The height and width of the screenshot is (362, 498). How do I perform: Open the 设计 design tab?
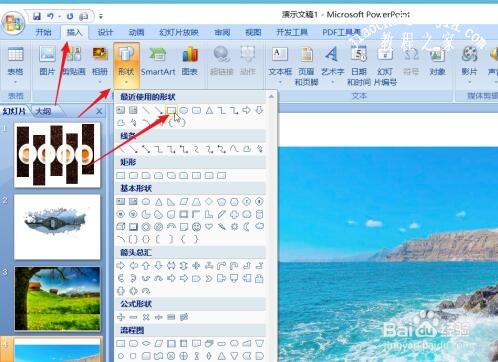105,32
